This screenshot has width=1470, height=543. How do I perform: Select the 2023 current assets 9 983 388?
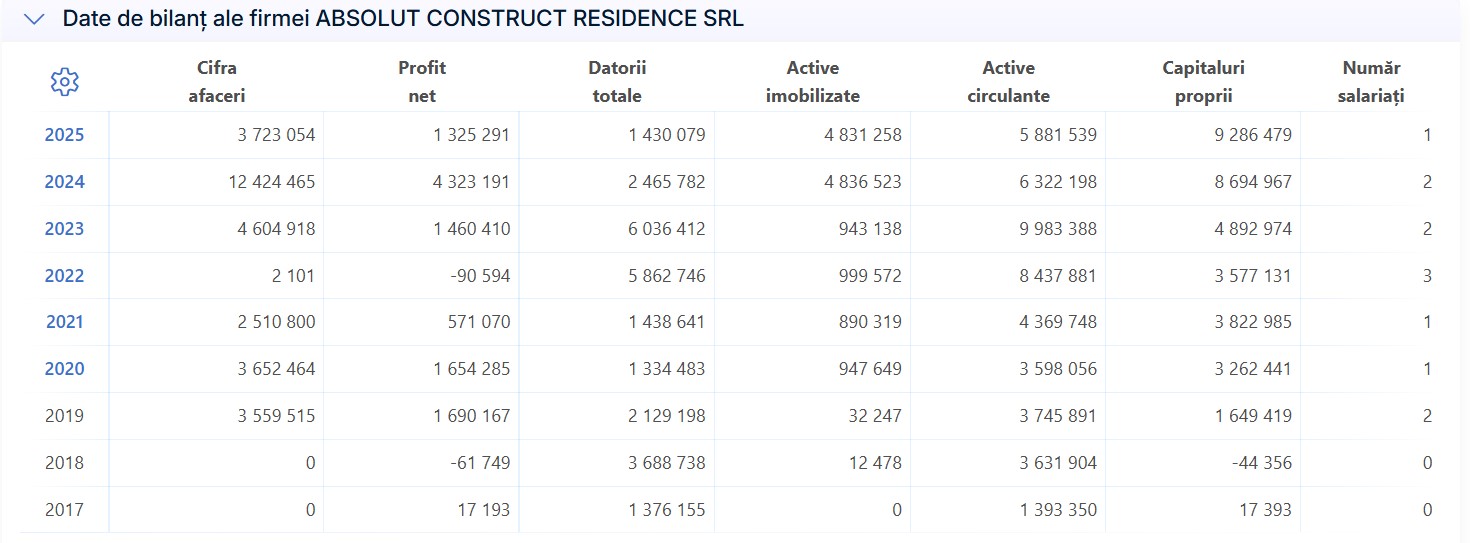tap(1058, 229)
